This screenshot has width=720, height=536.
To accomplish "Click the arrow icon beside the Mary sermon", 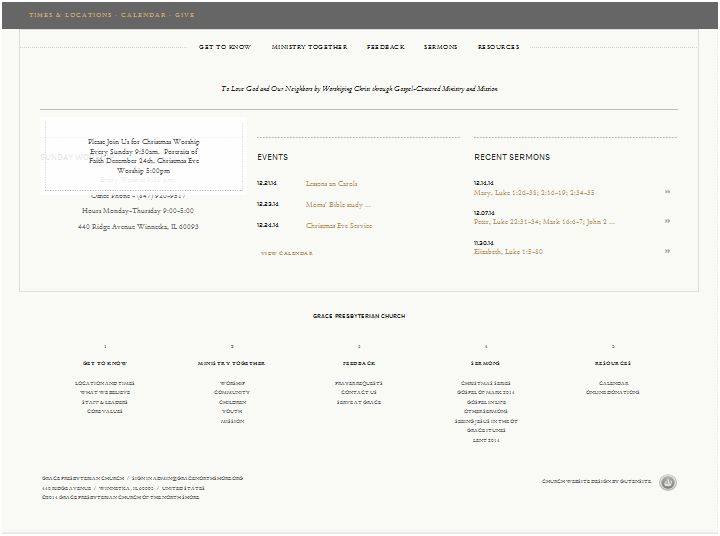I will pyautogui.click(x=668, y=192).
